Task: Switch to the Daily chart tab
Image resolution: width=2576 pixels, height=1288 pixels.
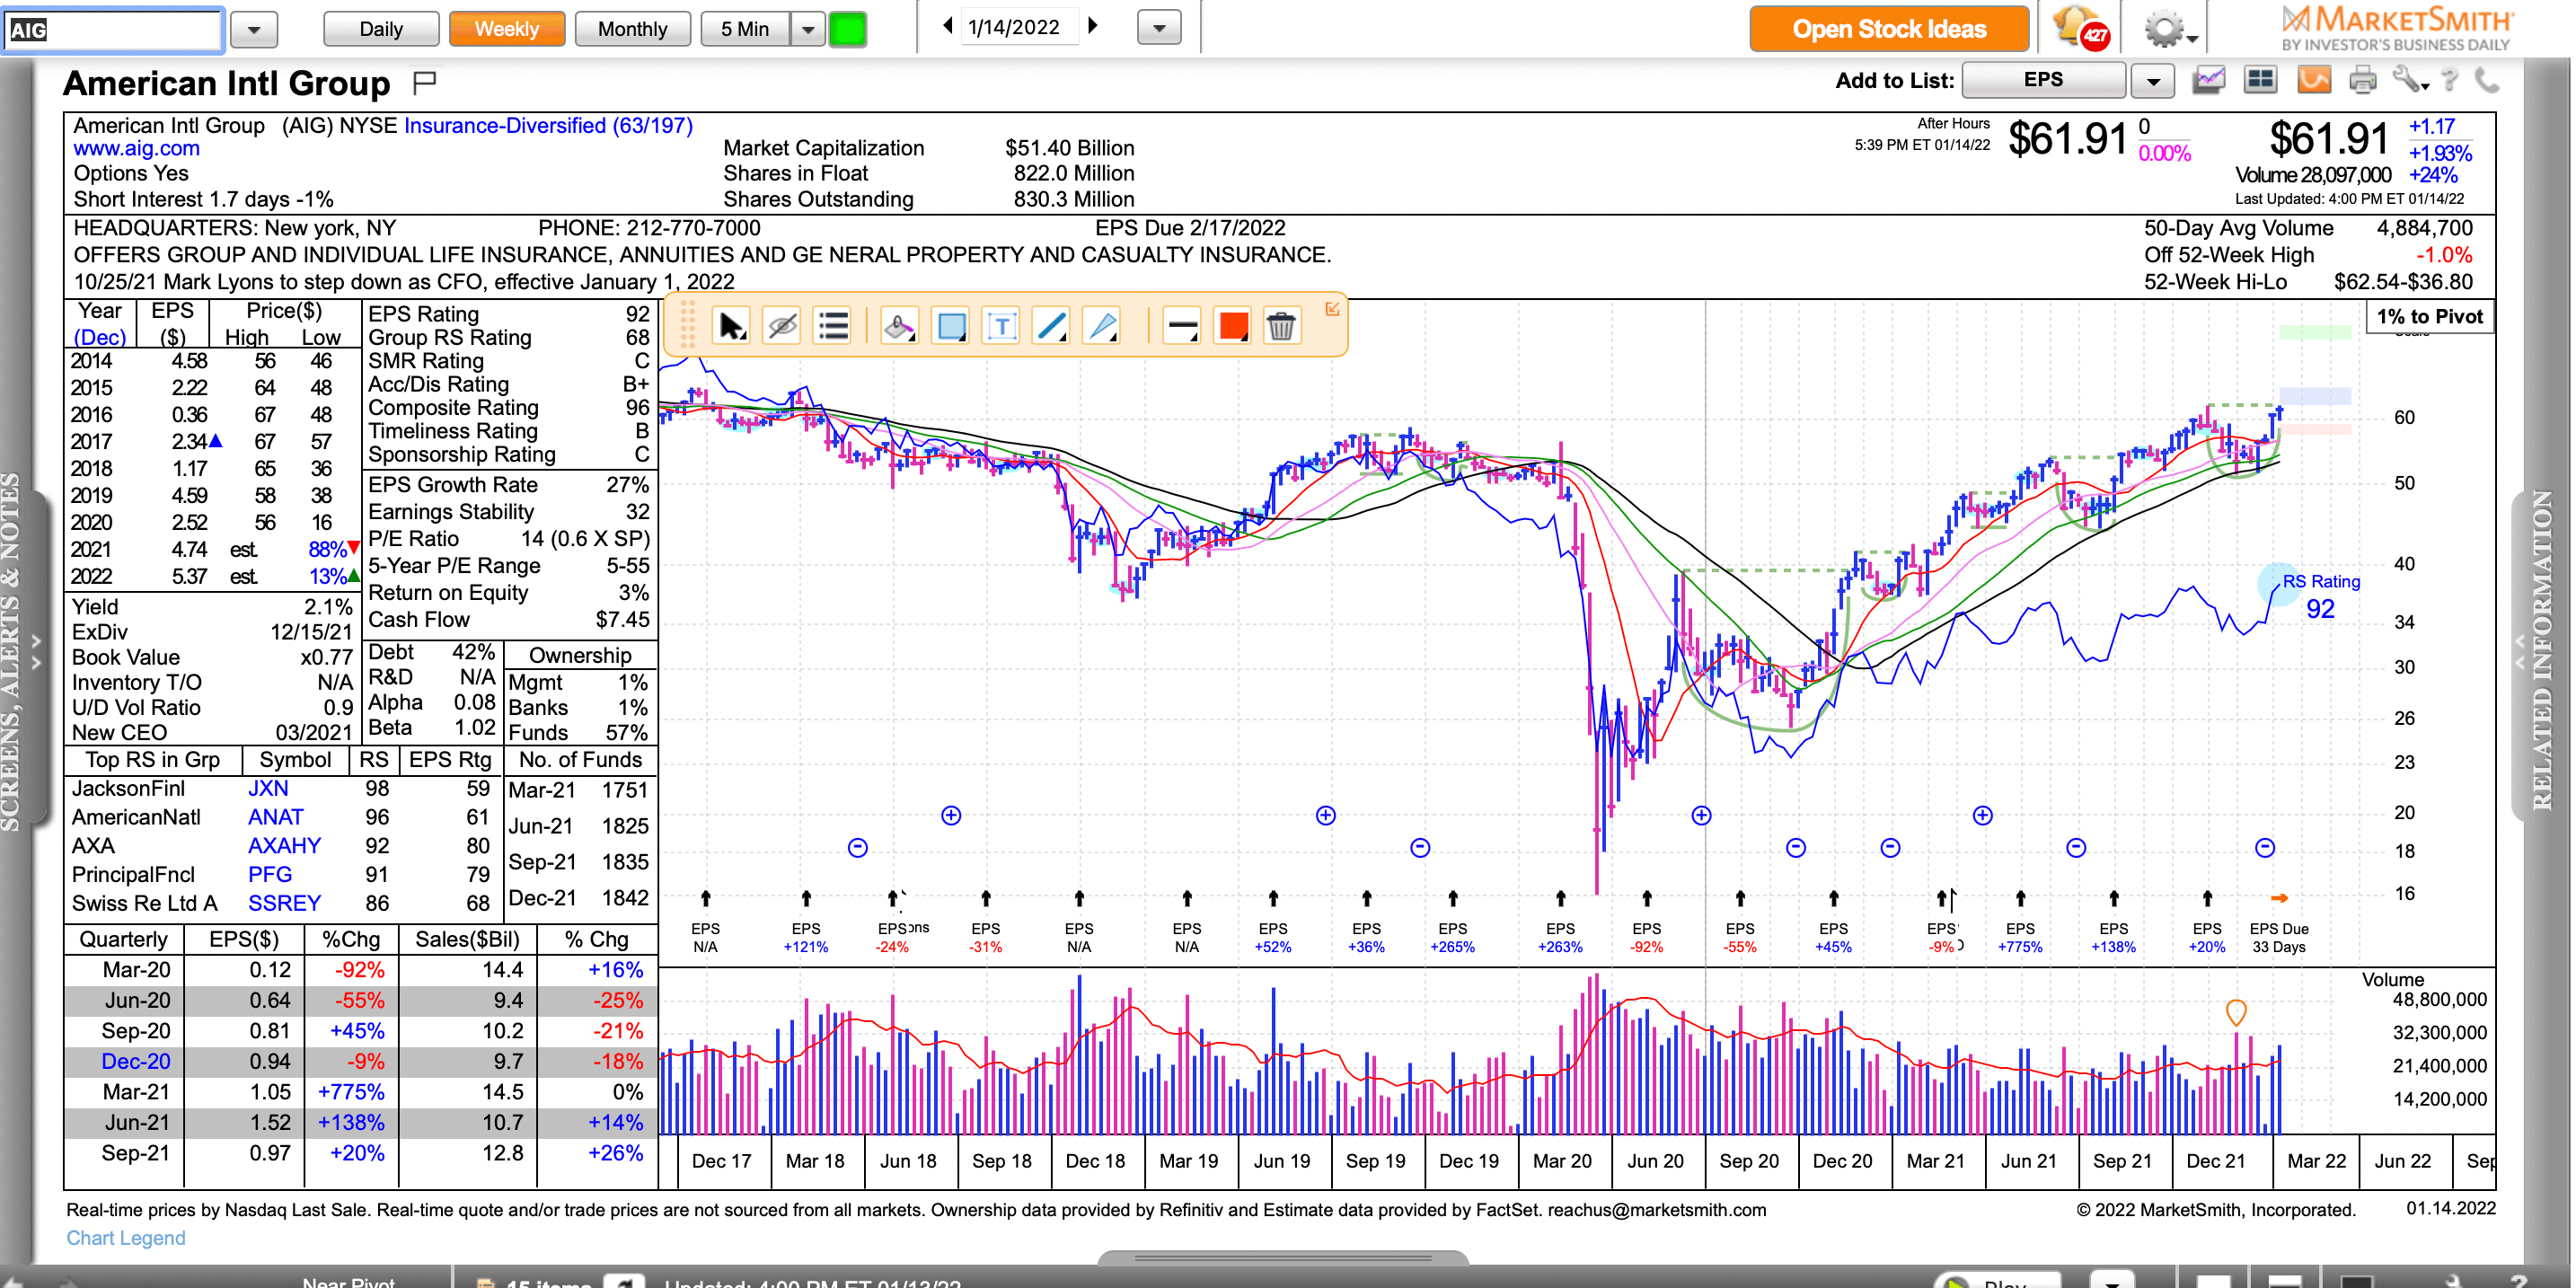Action: coord(381,29)
